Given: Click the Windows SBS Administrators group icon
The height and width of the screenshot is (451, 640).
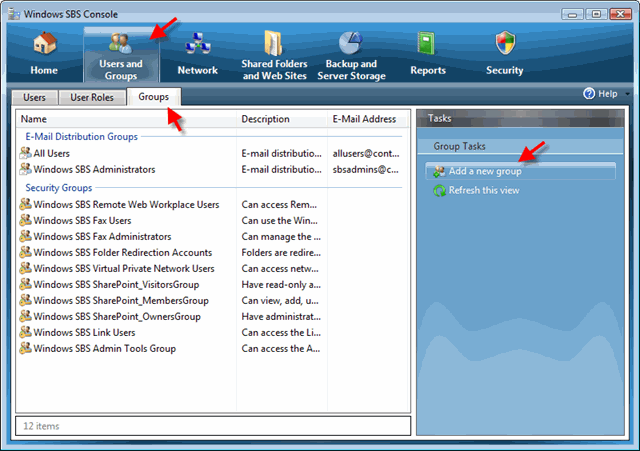Looking at the screenshot, I should click(x=25, y=169).
